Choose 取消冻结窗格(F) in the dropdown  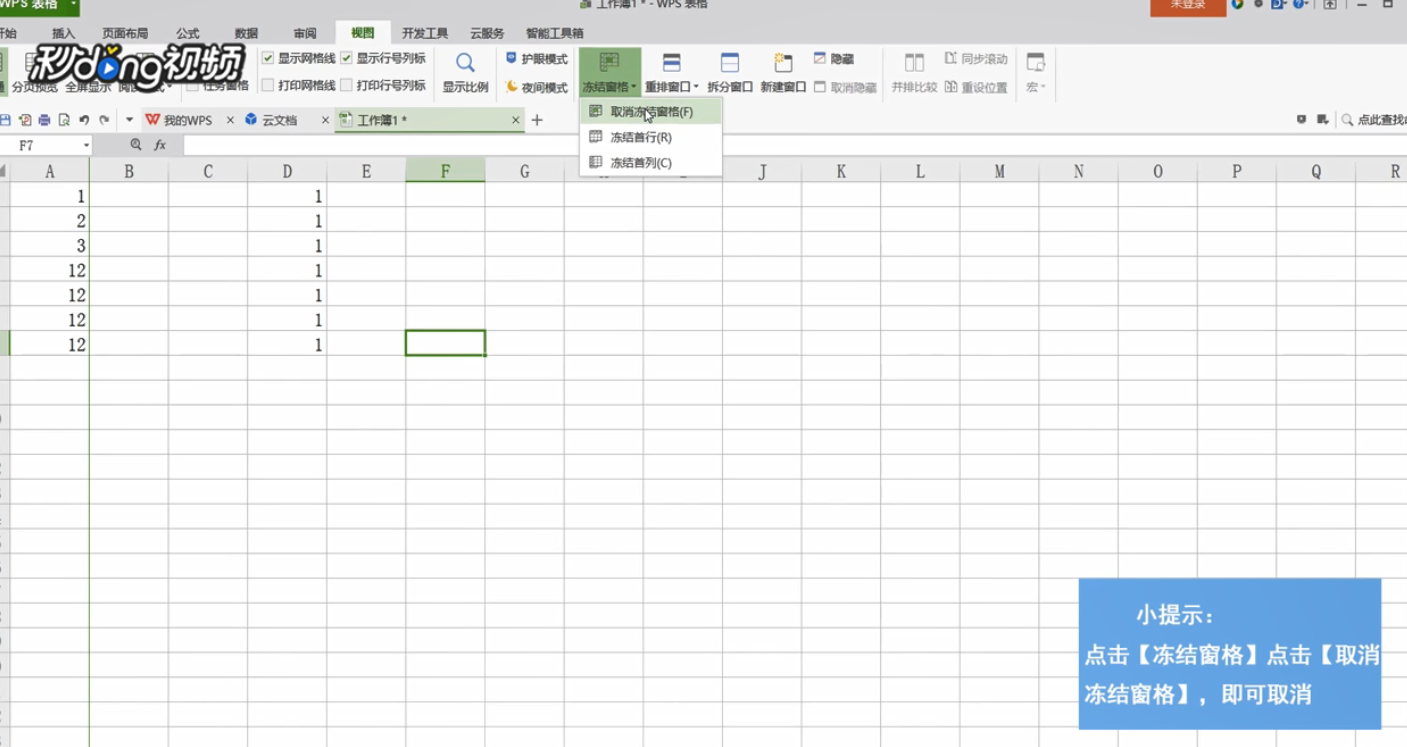(650, 111)
